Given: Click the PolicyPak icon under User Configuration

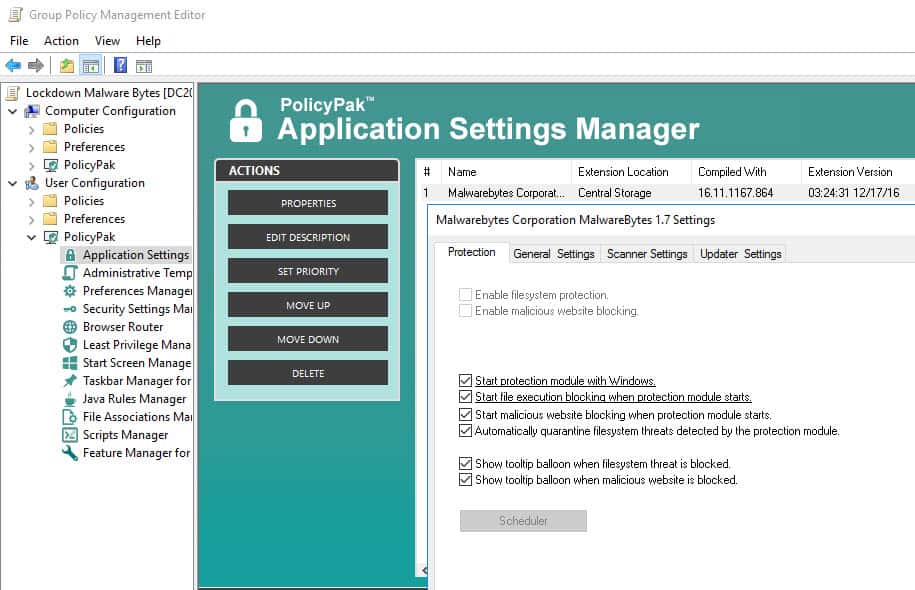Looking at the screenshot, I should 51,237.
